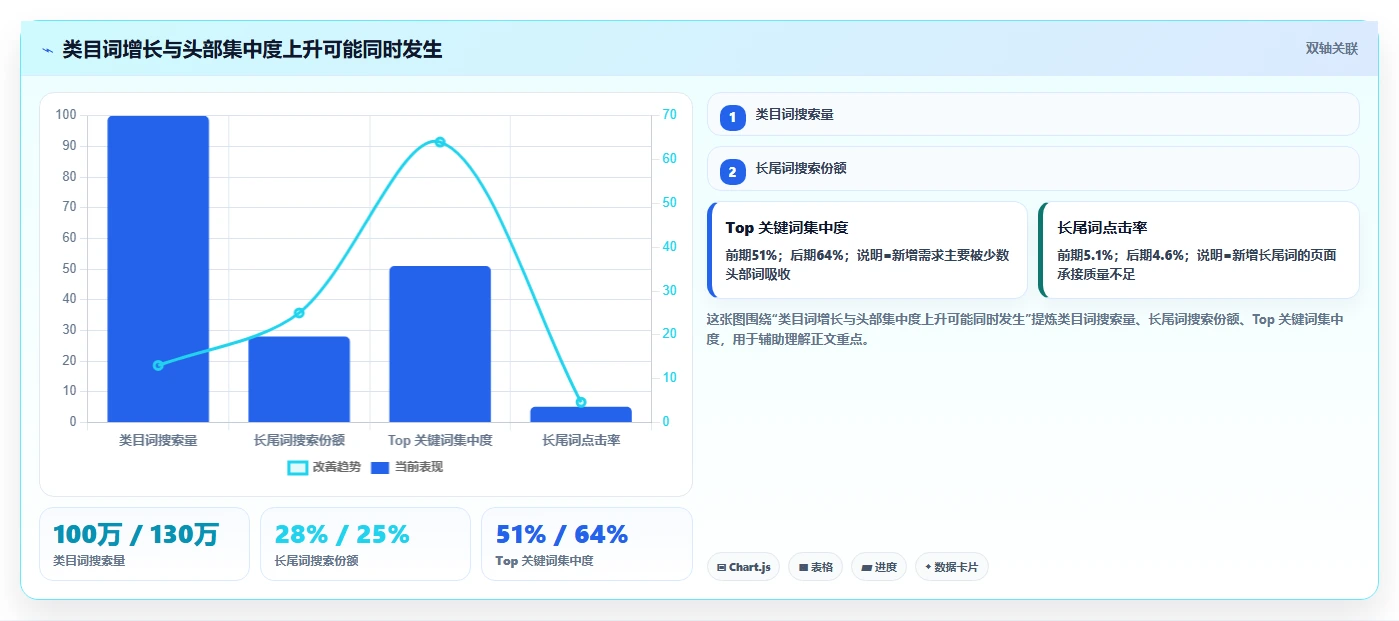Image resolution: width=1399 pixels, height=621 pixels.
Task: Click the icon inside the Chart.js tag
Action: pos(722,567)
